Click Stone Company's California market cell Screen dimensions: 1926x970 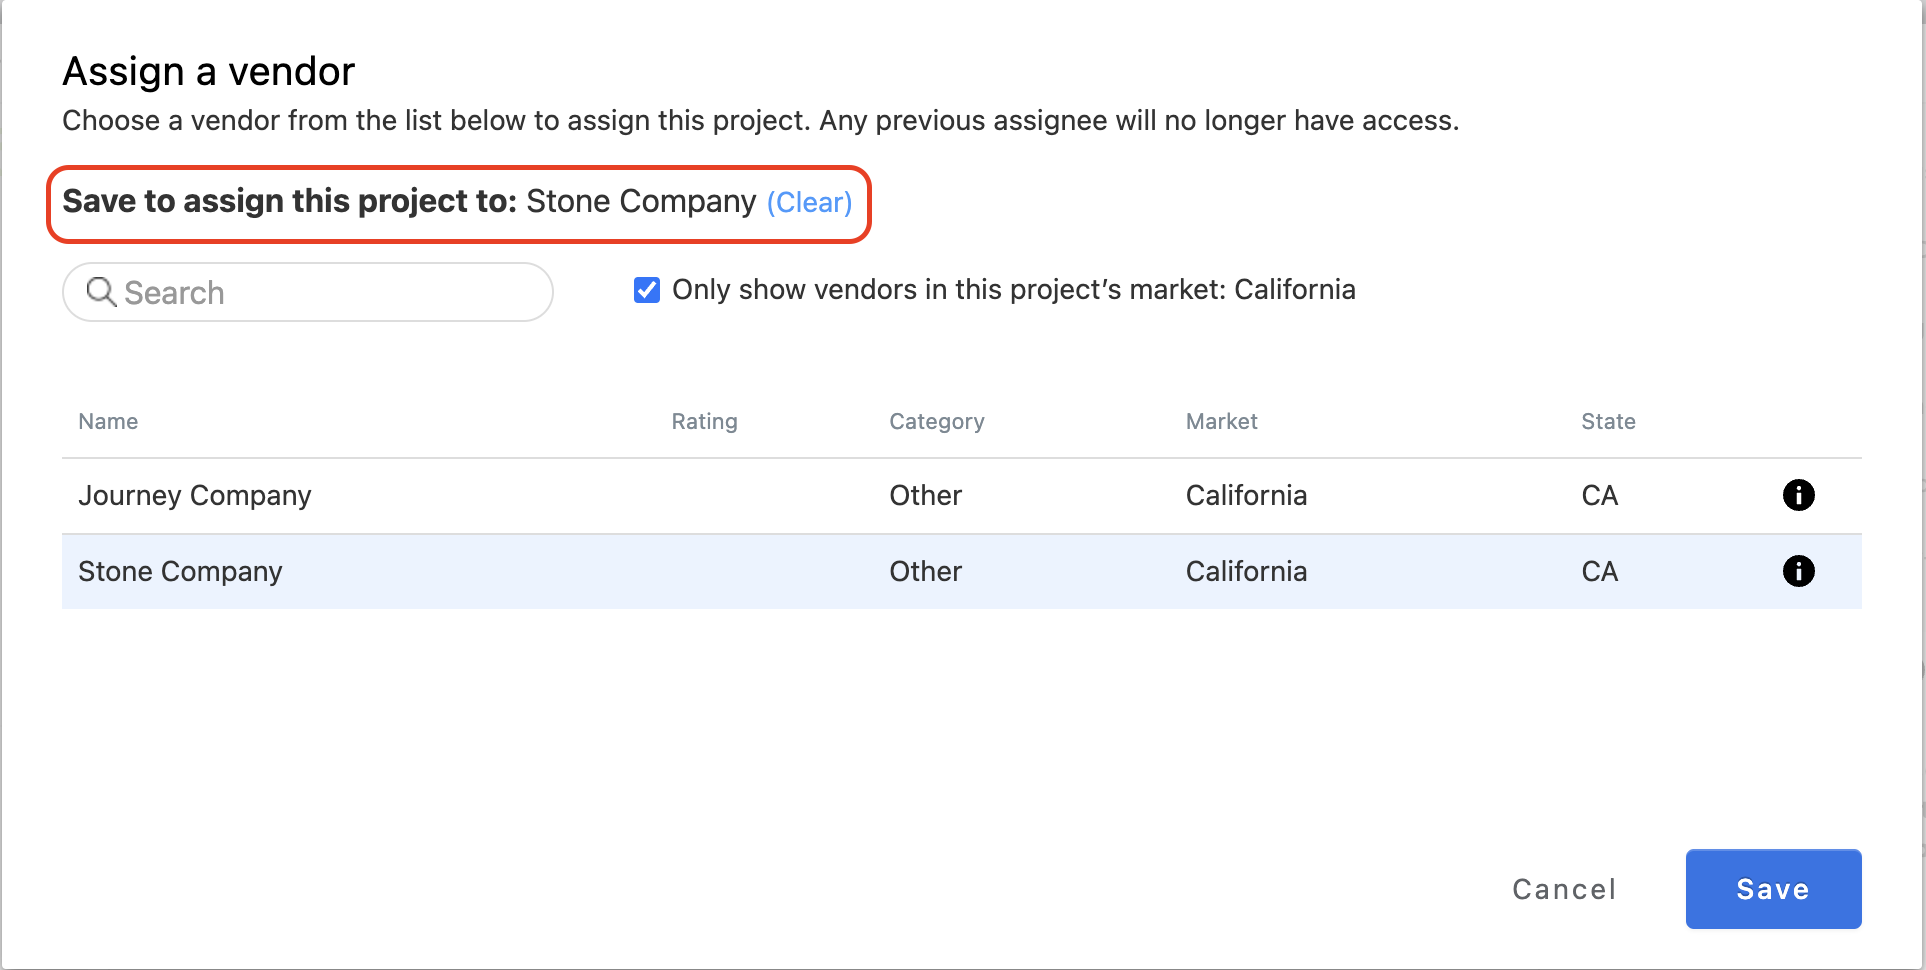1246,571
